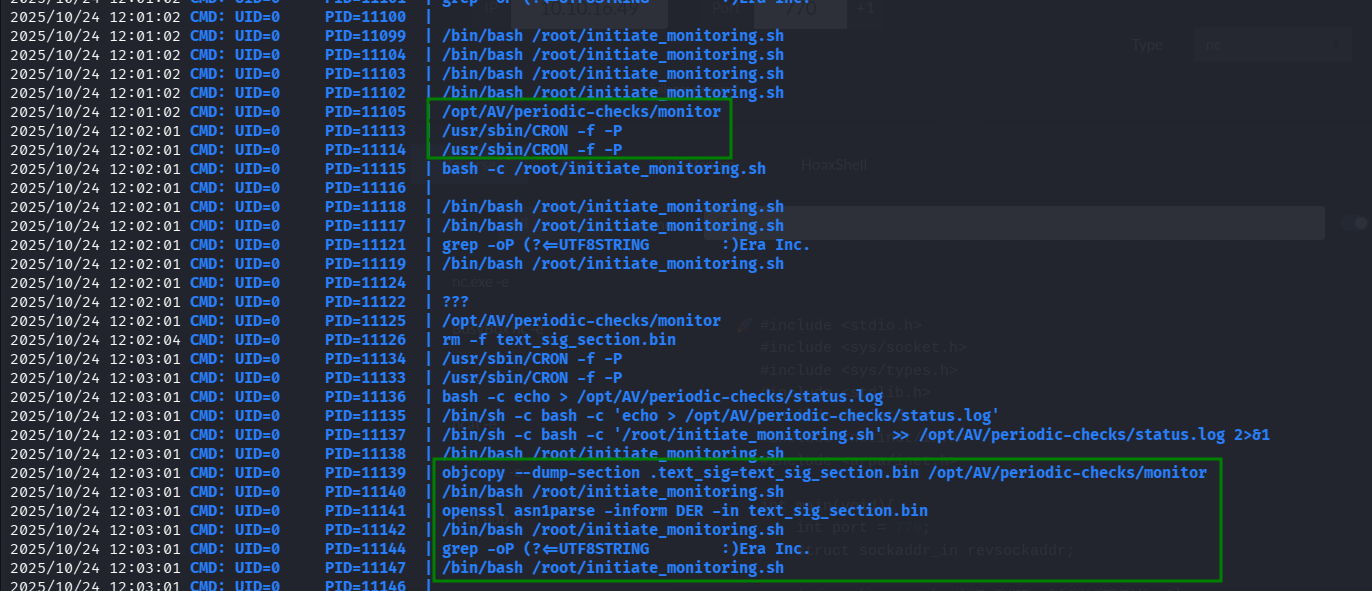This screenshot has width=1372, height=591.
Task: Click PID=11105 in the process list
Action: point(365,112)
